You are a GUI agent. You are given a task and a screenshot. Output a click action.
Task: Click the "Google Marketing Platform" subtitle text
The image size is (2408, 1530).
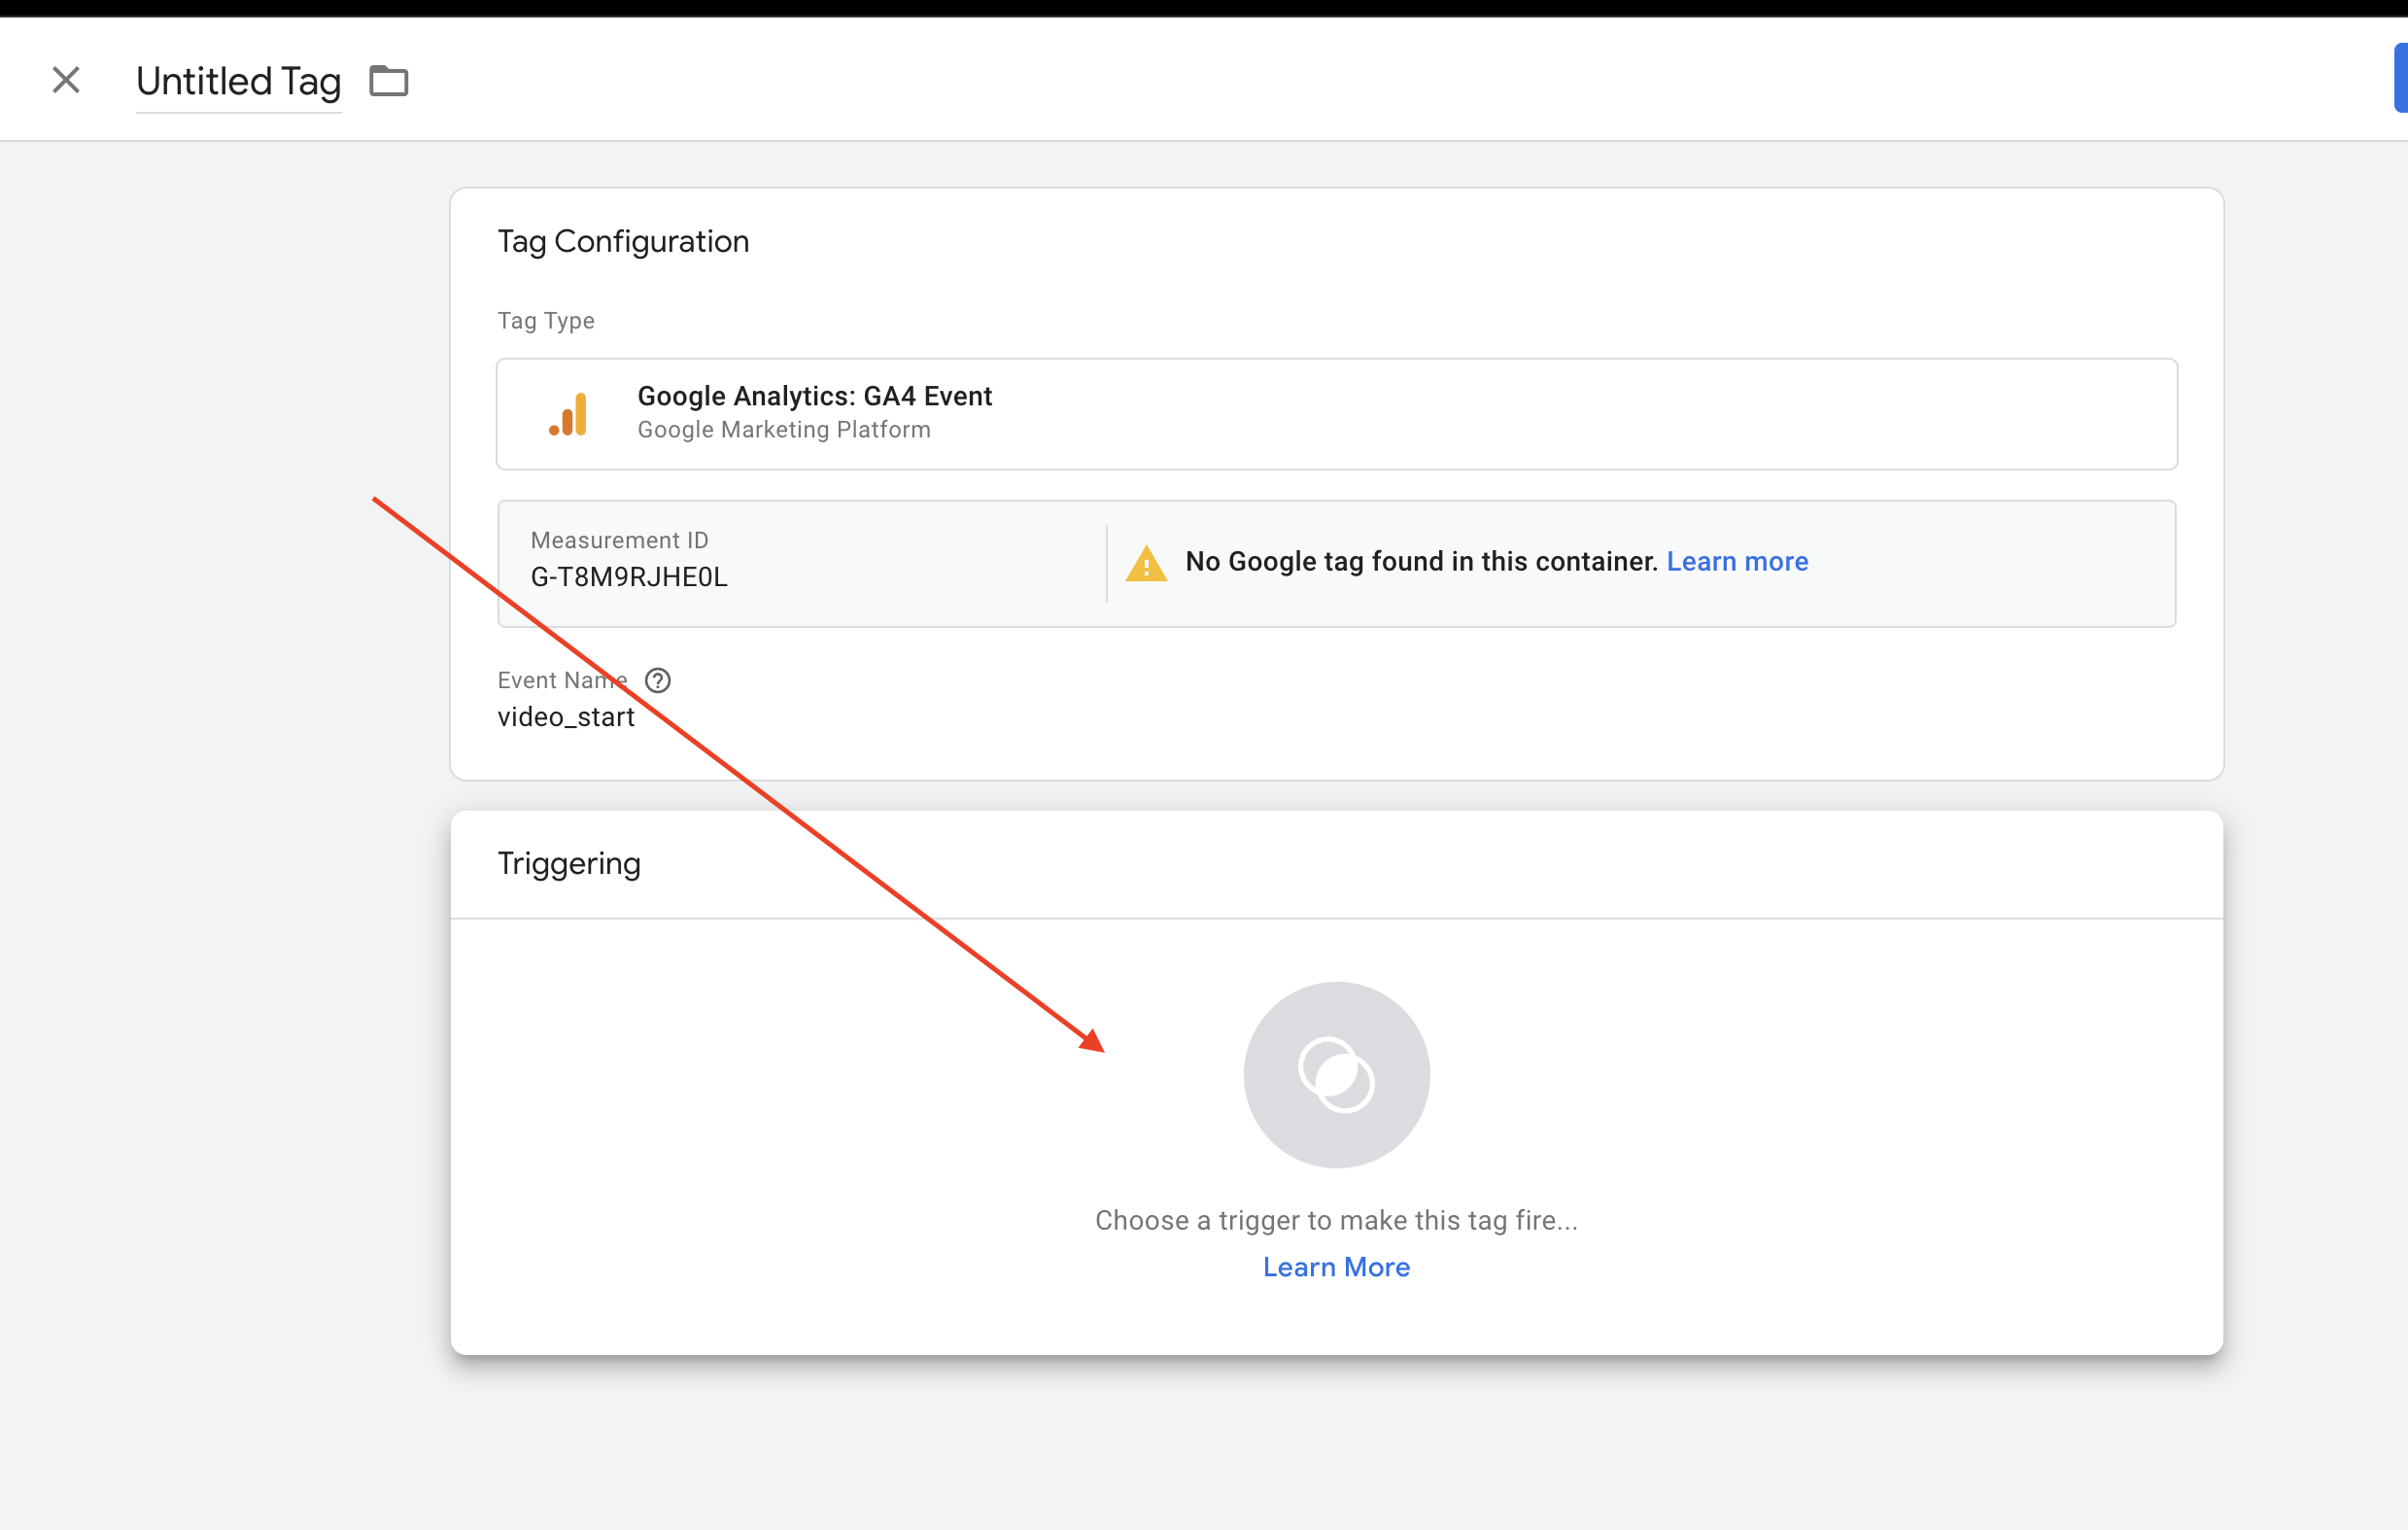[784, 429]
